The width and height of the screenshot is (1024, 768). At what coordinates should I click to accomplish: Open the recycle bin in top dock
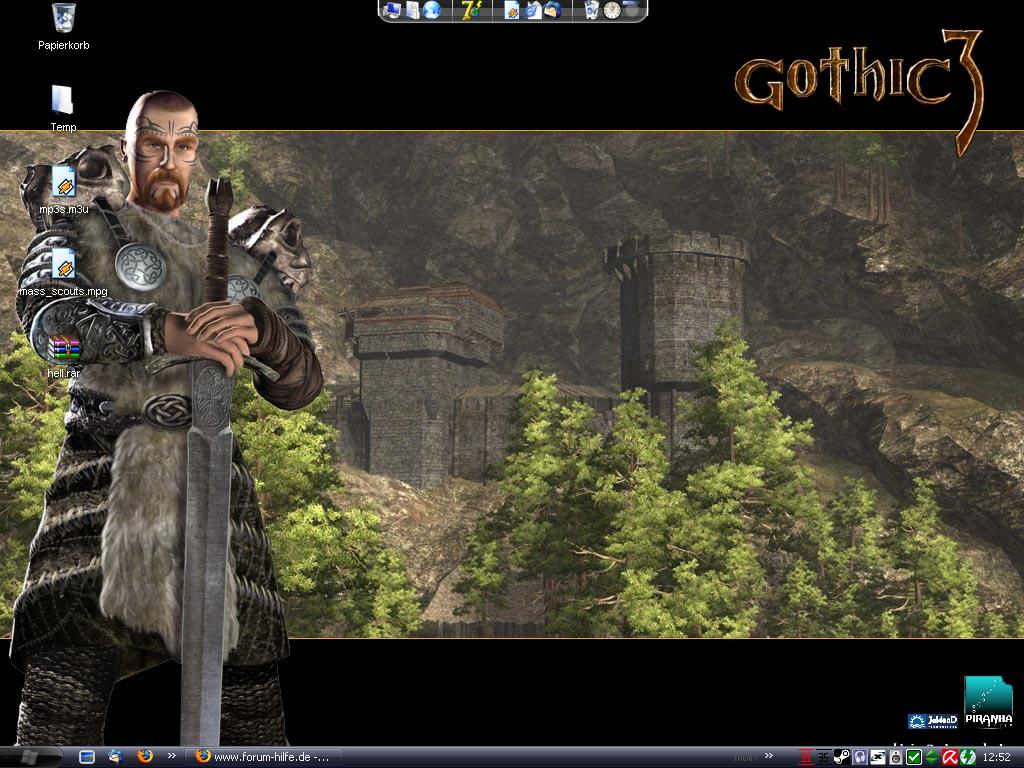pyautogui.click(x=591, y=10)
